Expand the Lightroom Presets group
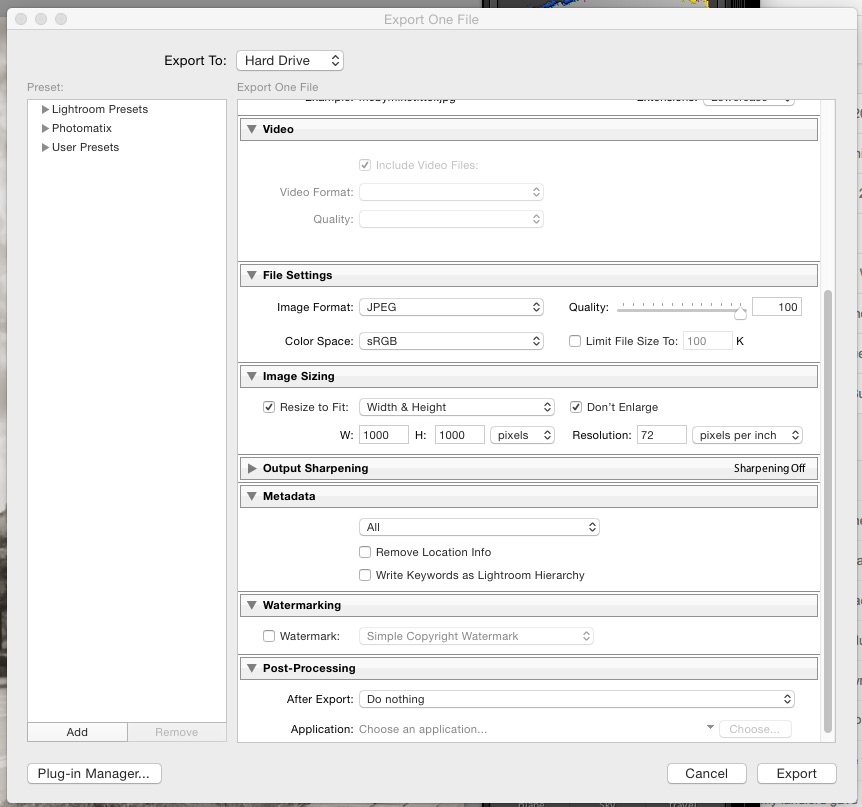 pyautogui.click(x=44, y=109)
